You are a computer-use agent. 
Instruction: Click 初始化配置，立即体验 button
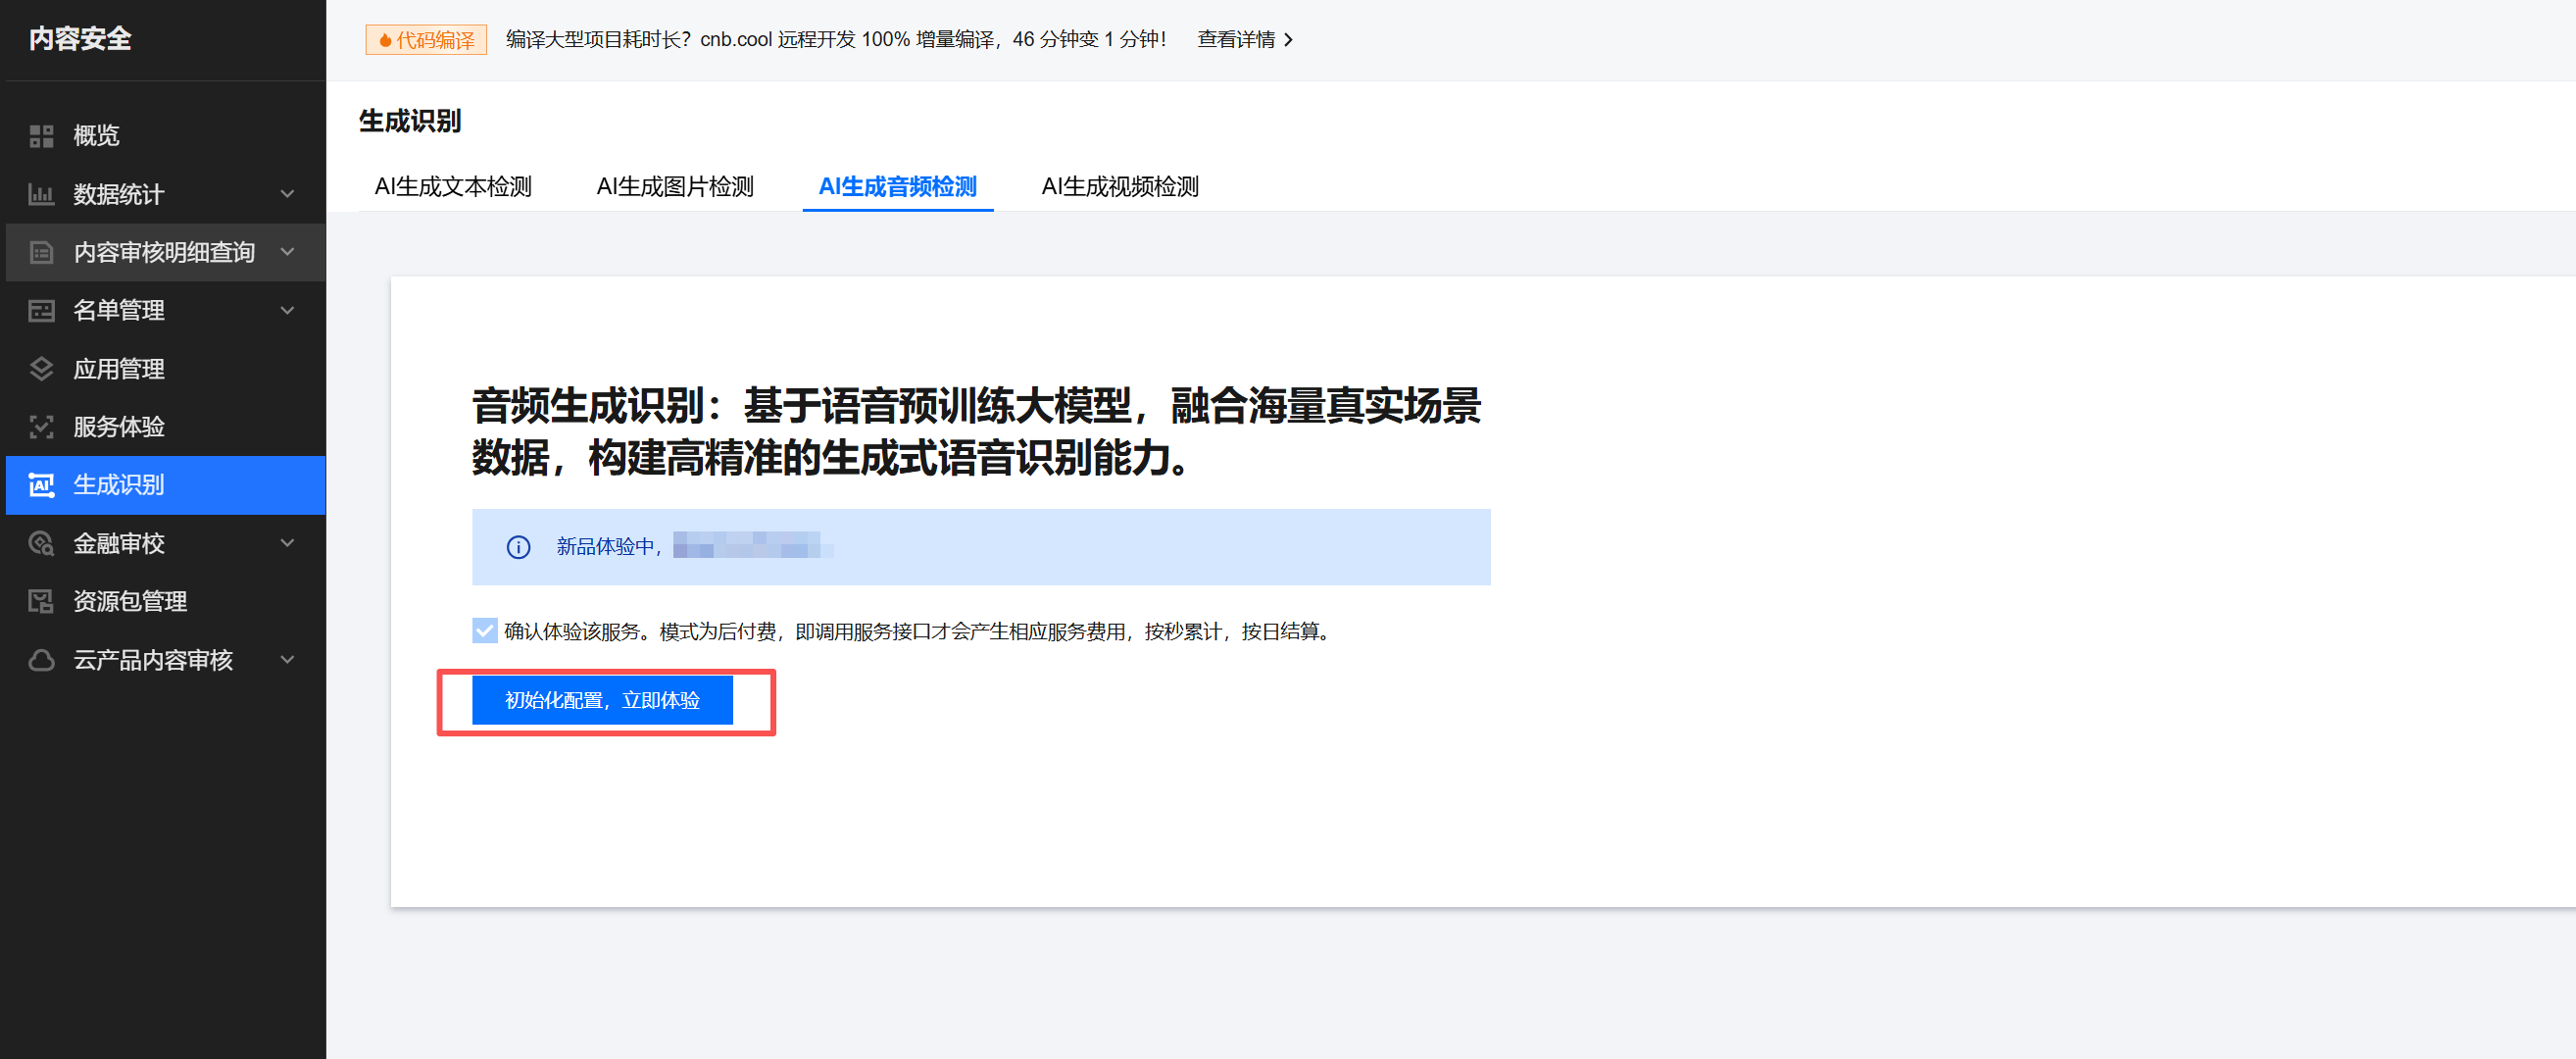(602, 700)
